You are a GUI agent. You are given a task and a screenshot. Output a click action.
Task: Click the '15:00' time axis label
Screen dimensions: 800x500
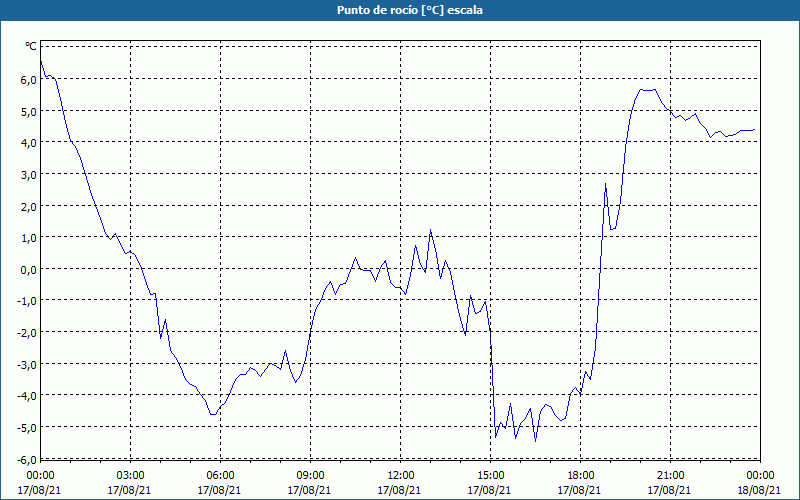coord(490,476)
